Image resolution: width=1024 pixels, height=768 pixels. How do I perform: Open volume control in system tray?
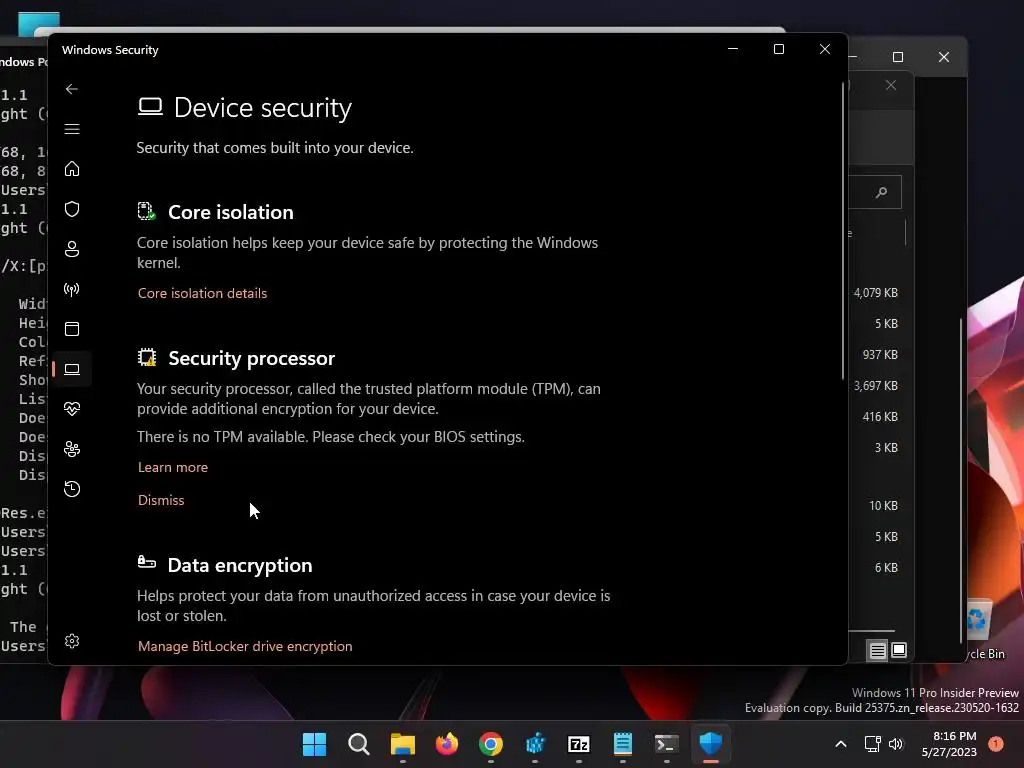pos(896,744)
